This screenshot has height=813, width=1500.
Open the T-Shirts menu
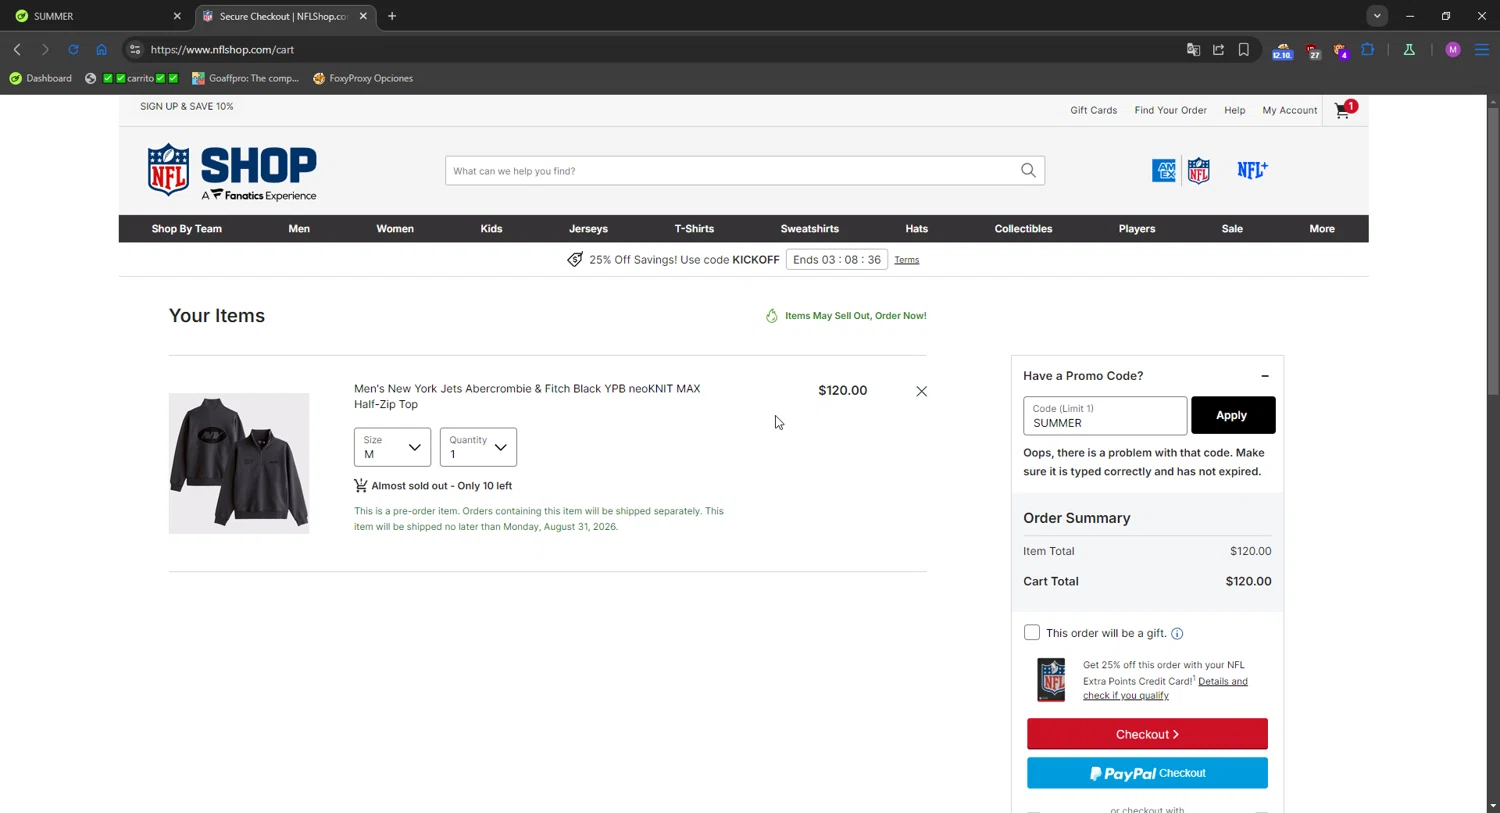coord(694,229)
